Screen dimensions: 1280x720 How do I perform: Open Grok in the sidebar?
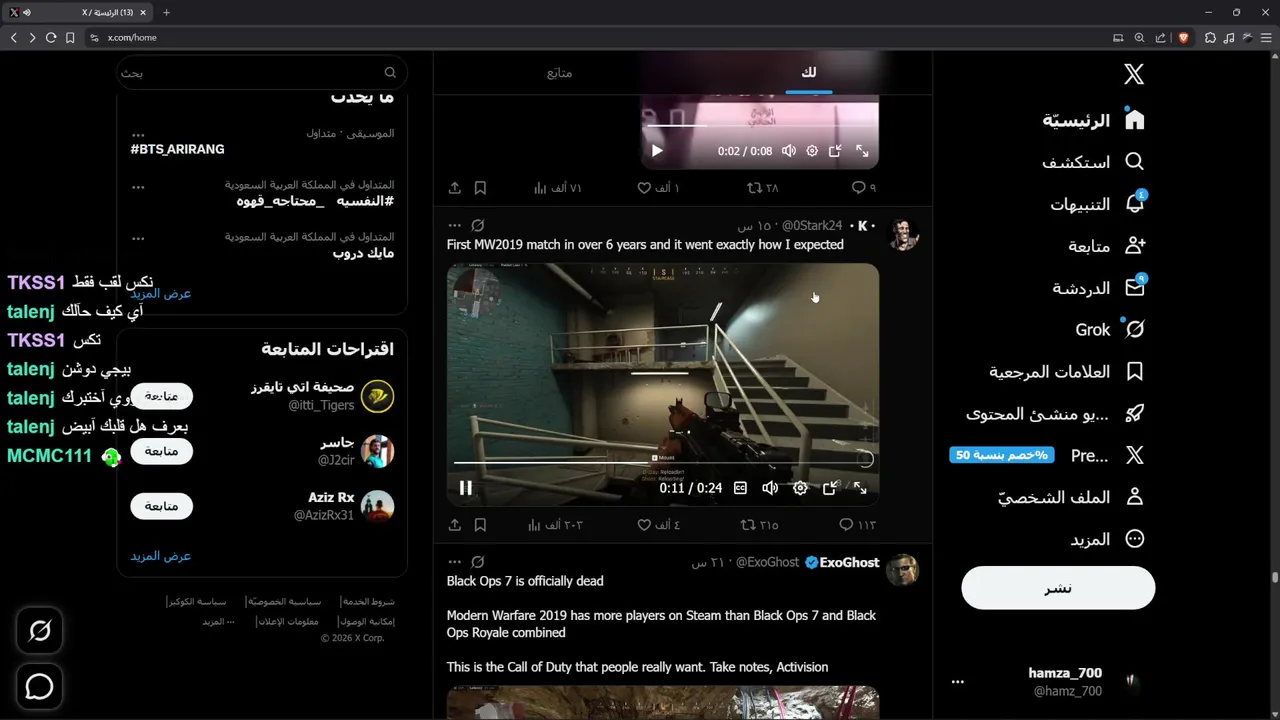(x=1110, y=329)
